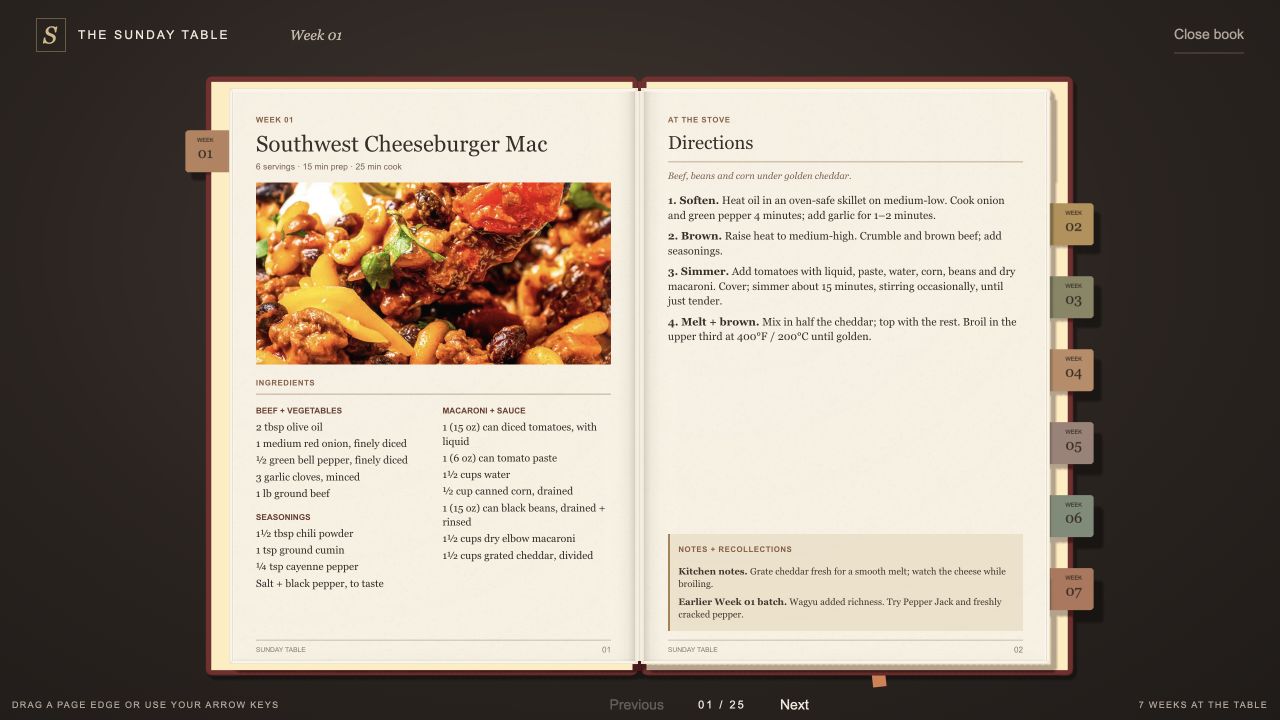The height and width of the screenshot is (720, 1280).
Task: Click the Sunday Table 'S' logo icon
Action: point(51,35)
